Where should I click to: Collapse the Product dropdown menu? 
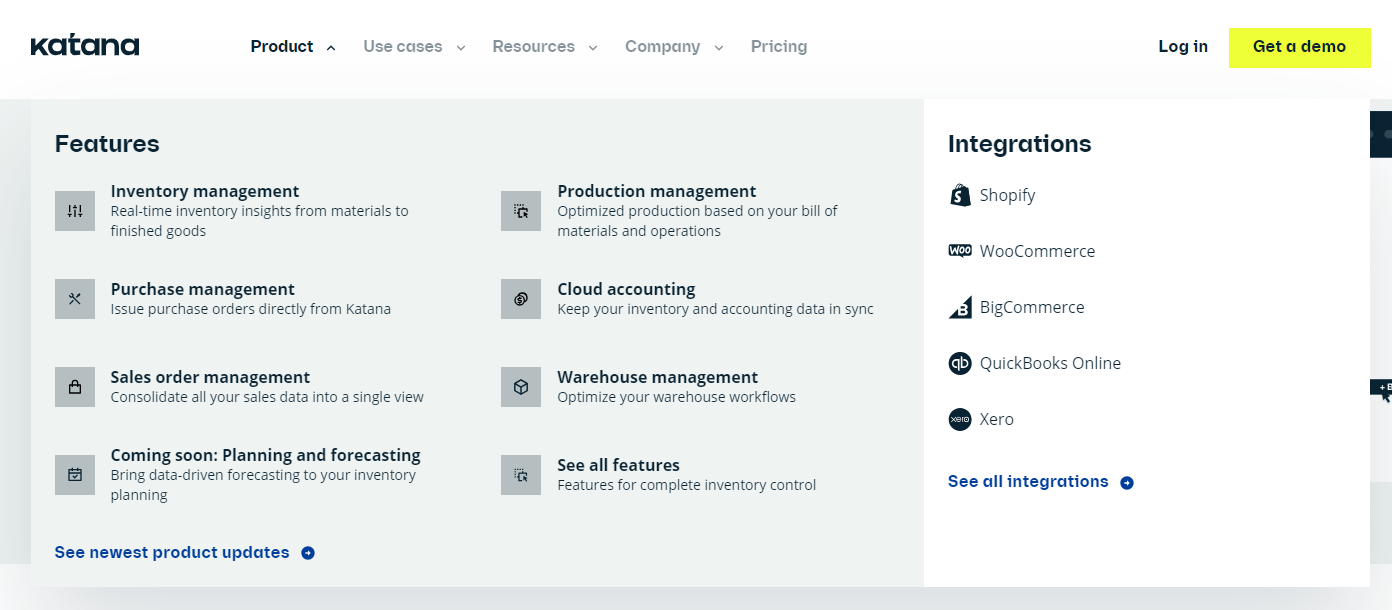tap(292, 47)
